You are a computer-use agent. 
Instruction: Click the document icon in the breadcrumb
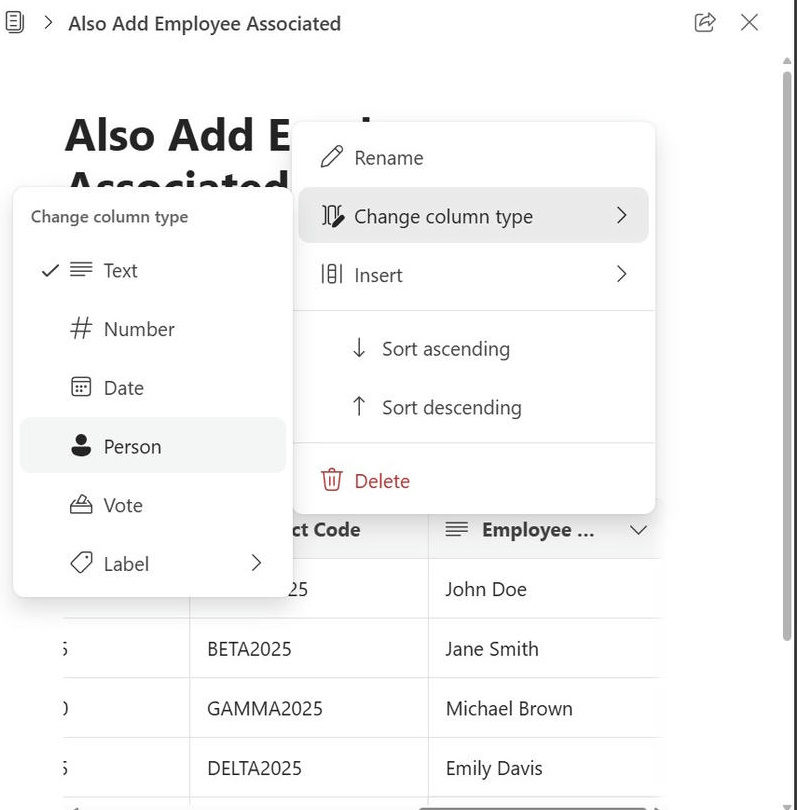pos(14,22)
